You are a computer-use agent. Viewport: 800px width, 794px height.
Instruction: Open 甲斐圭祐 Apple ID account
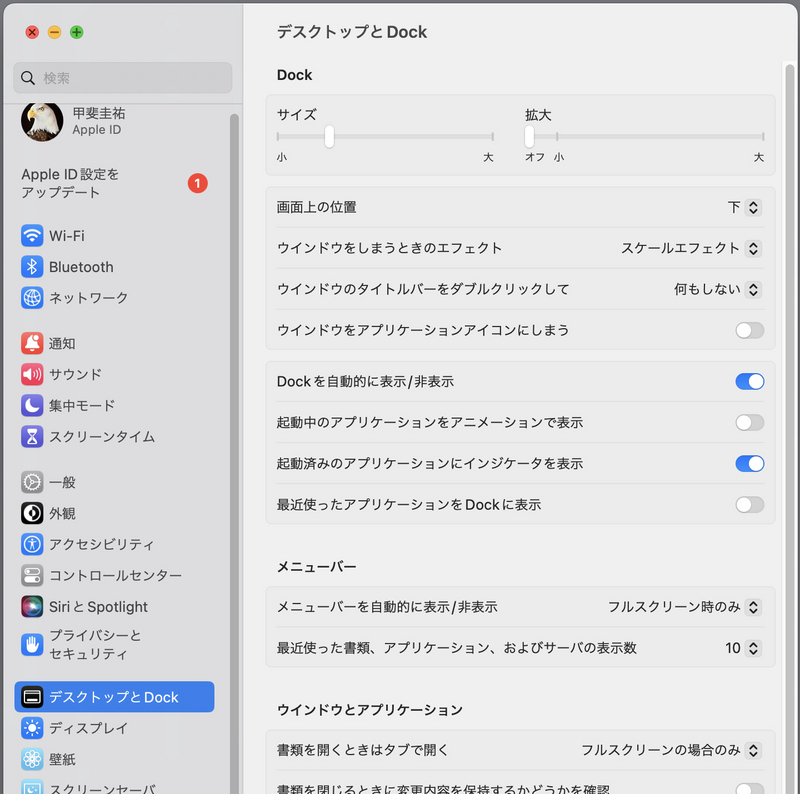pos(114,121)
